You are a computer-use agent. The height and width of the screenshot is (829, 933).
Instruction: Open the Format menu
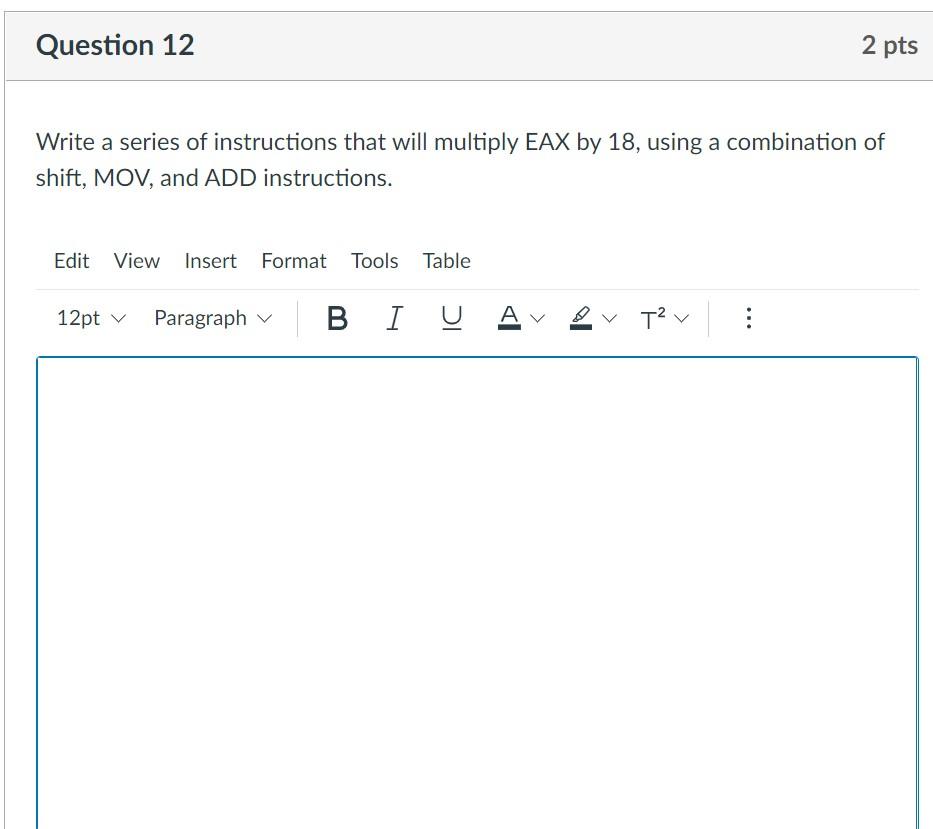293,261
